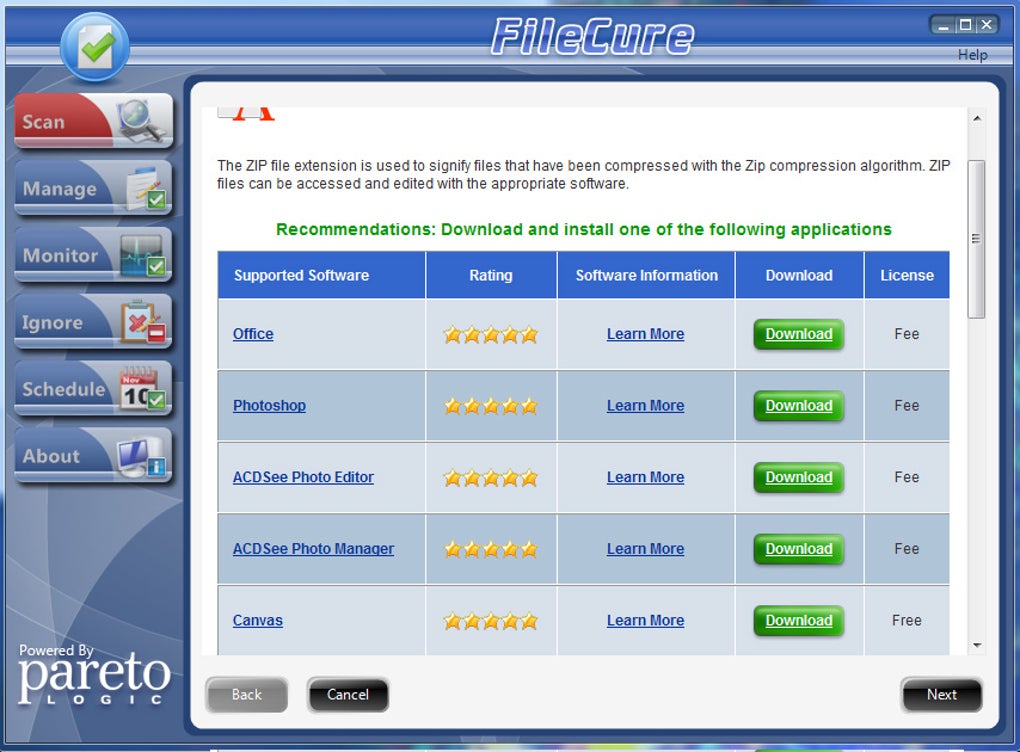Click the Canvas five-star rating
1020x752 pixels.
pyautogui.click(x=491, y=621)
